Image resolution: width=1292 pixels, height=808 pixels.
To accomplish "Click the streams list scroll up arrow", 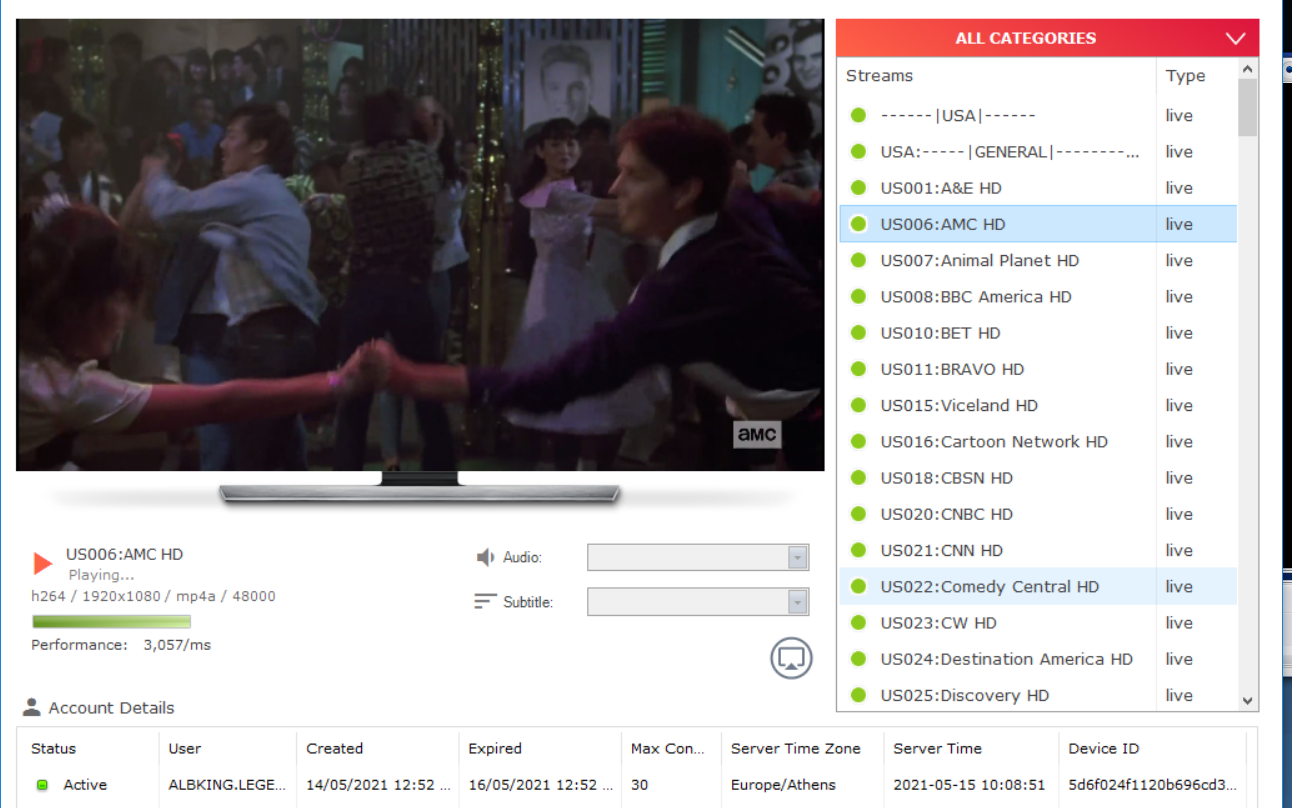I will pyautogui.click(x=1247, y=69).
